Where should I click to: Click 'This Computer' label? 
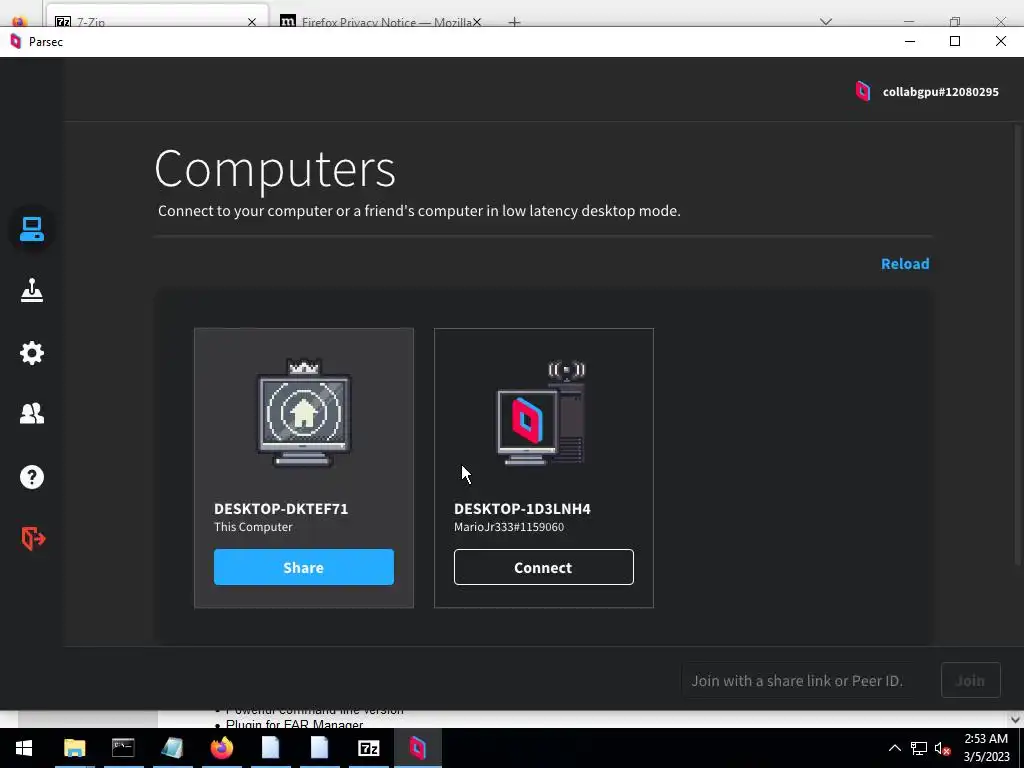click(x=253, y=527)
